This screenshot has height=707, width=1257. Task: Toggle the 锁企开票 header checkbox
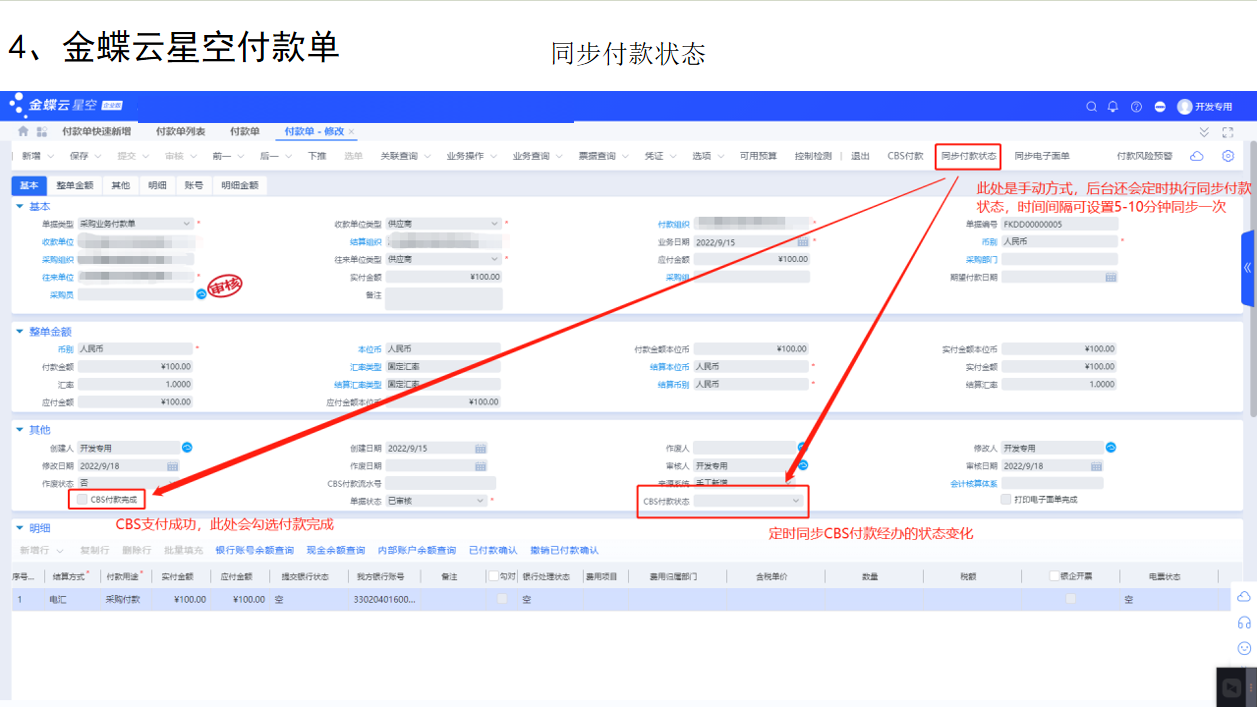coord(1054,576)
